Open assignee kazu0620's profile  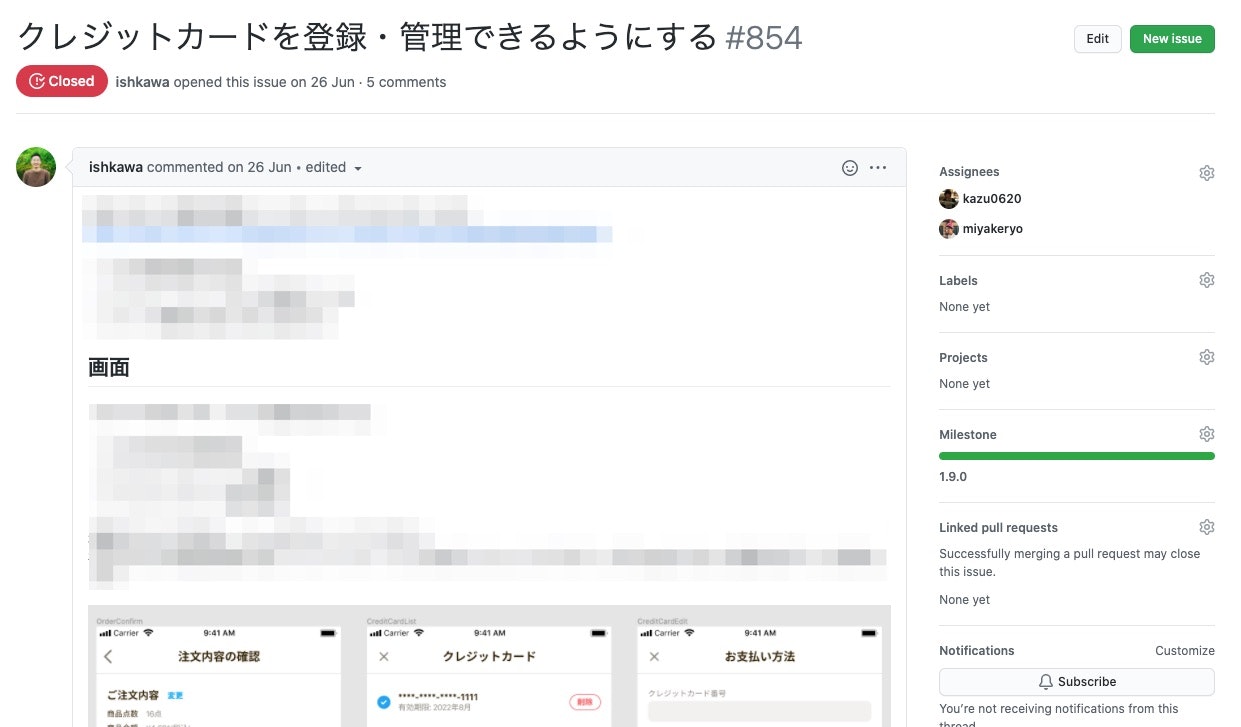[992, 199]
